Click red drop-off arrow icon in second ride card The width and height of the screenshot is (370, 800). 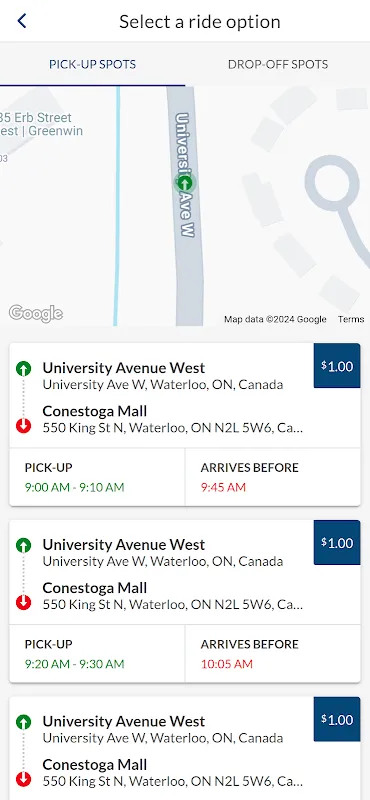(23, 603)
